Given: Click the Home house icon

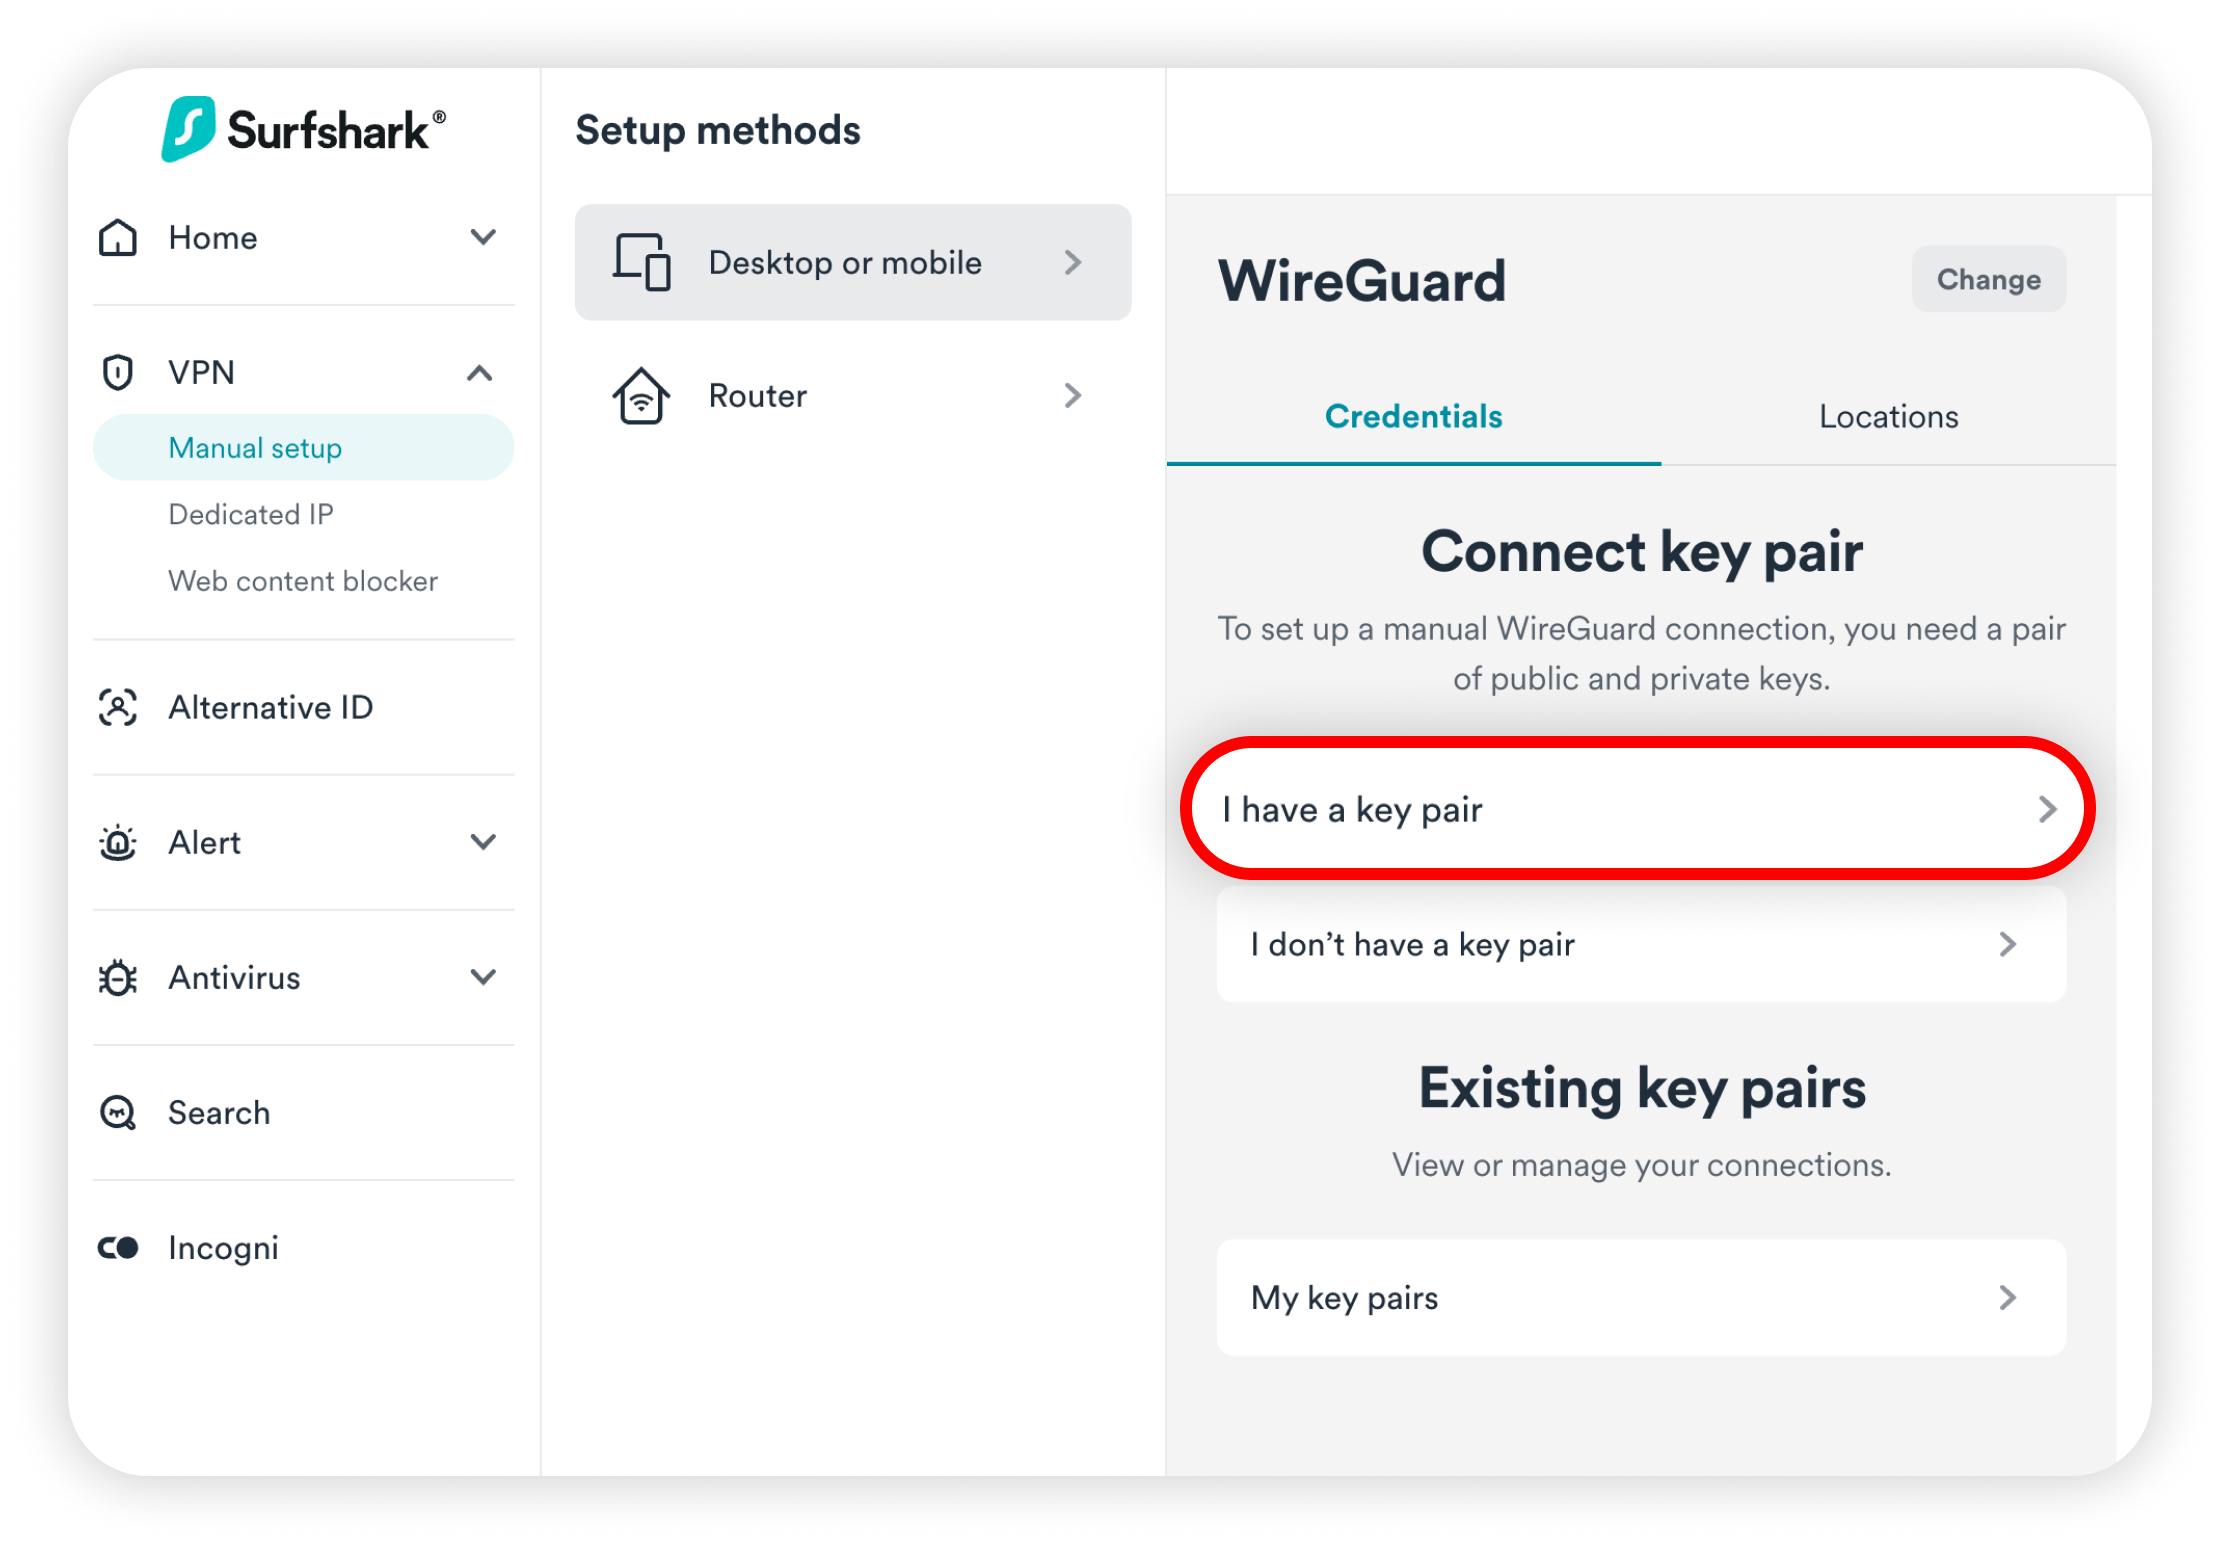Looking at the screenshot, I should click(x=118, y=238).
